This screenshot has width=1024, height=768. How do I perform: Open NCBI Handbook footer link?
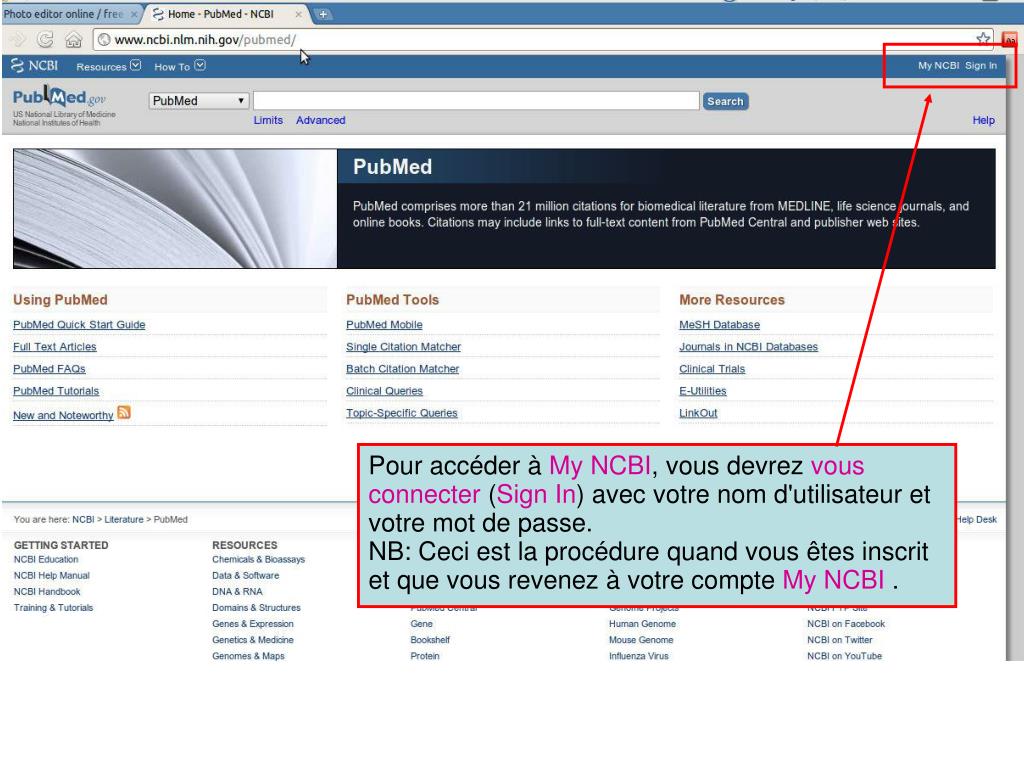[47, 592]
